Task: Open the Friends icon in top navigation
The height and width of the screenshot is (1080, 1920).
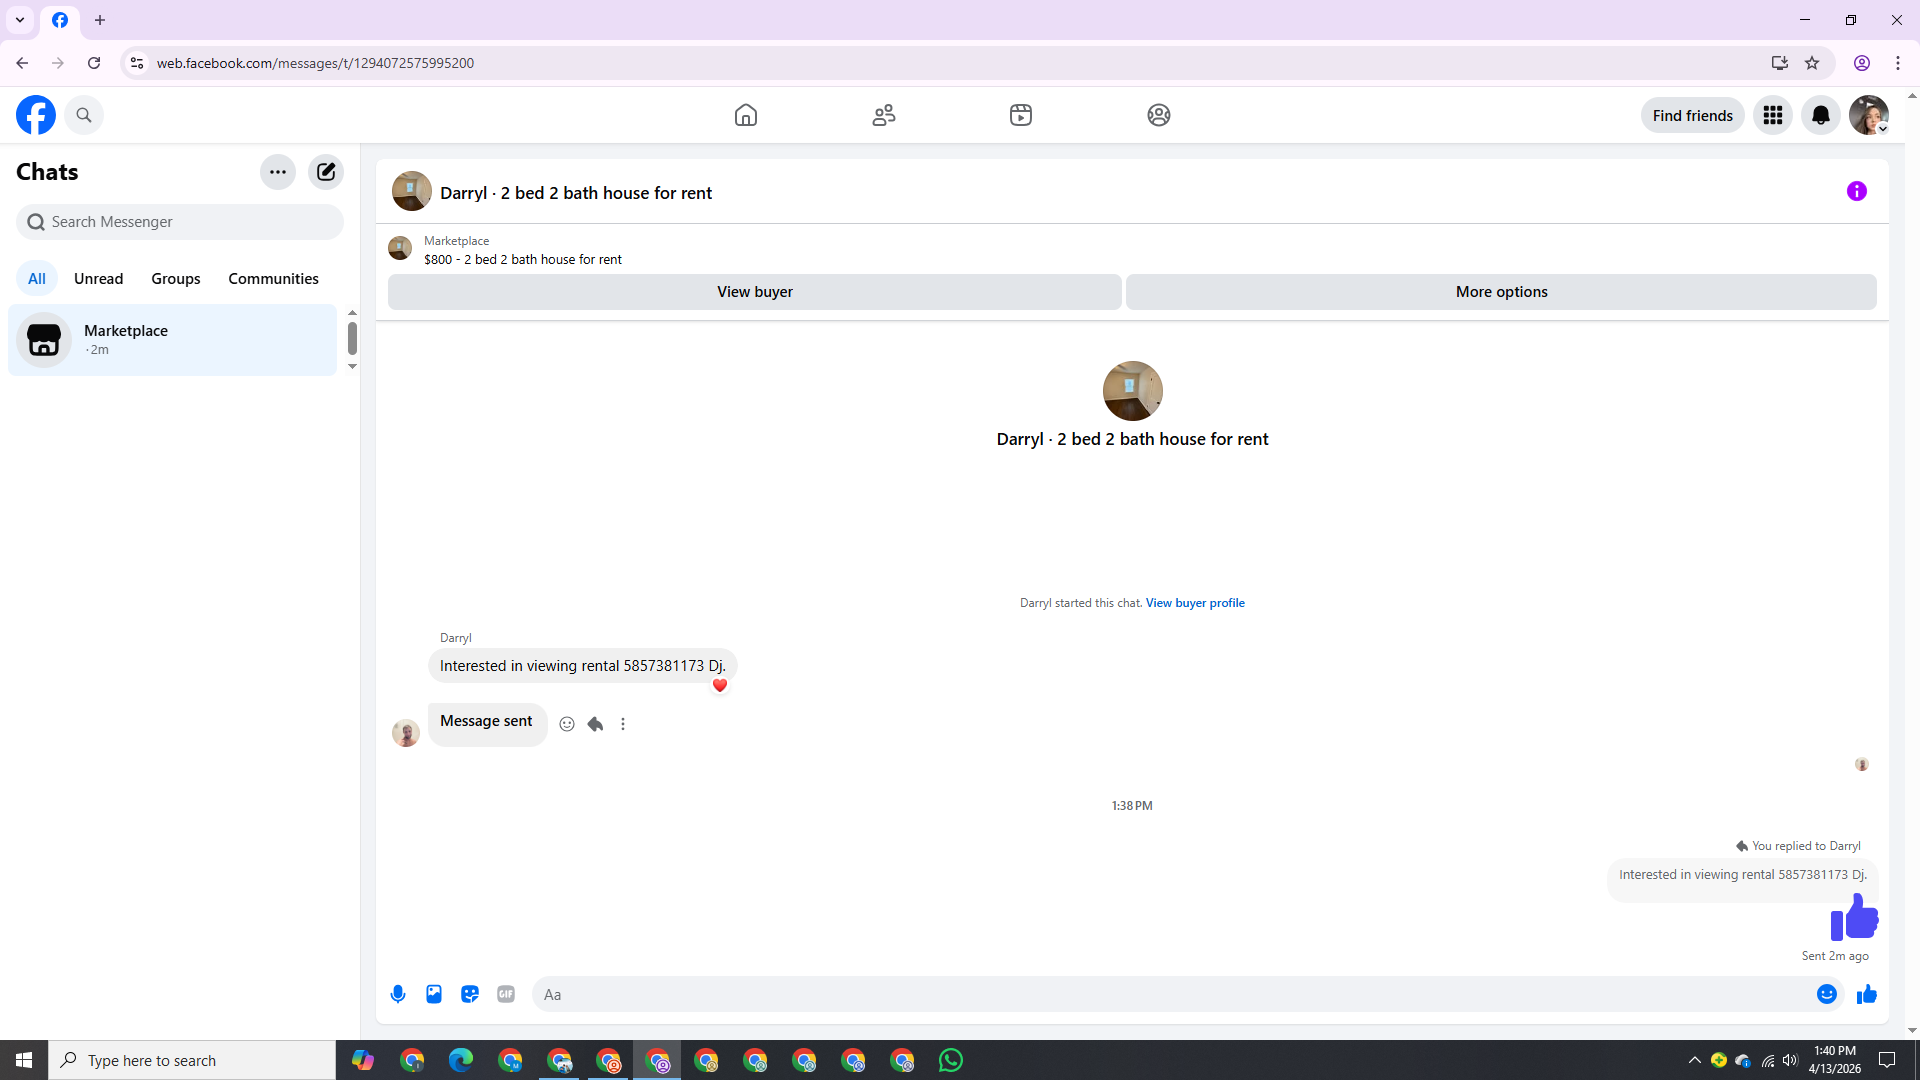Action: (884, 115)
